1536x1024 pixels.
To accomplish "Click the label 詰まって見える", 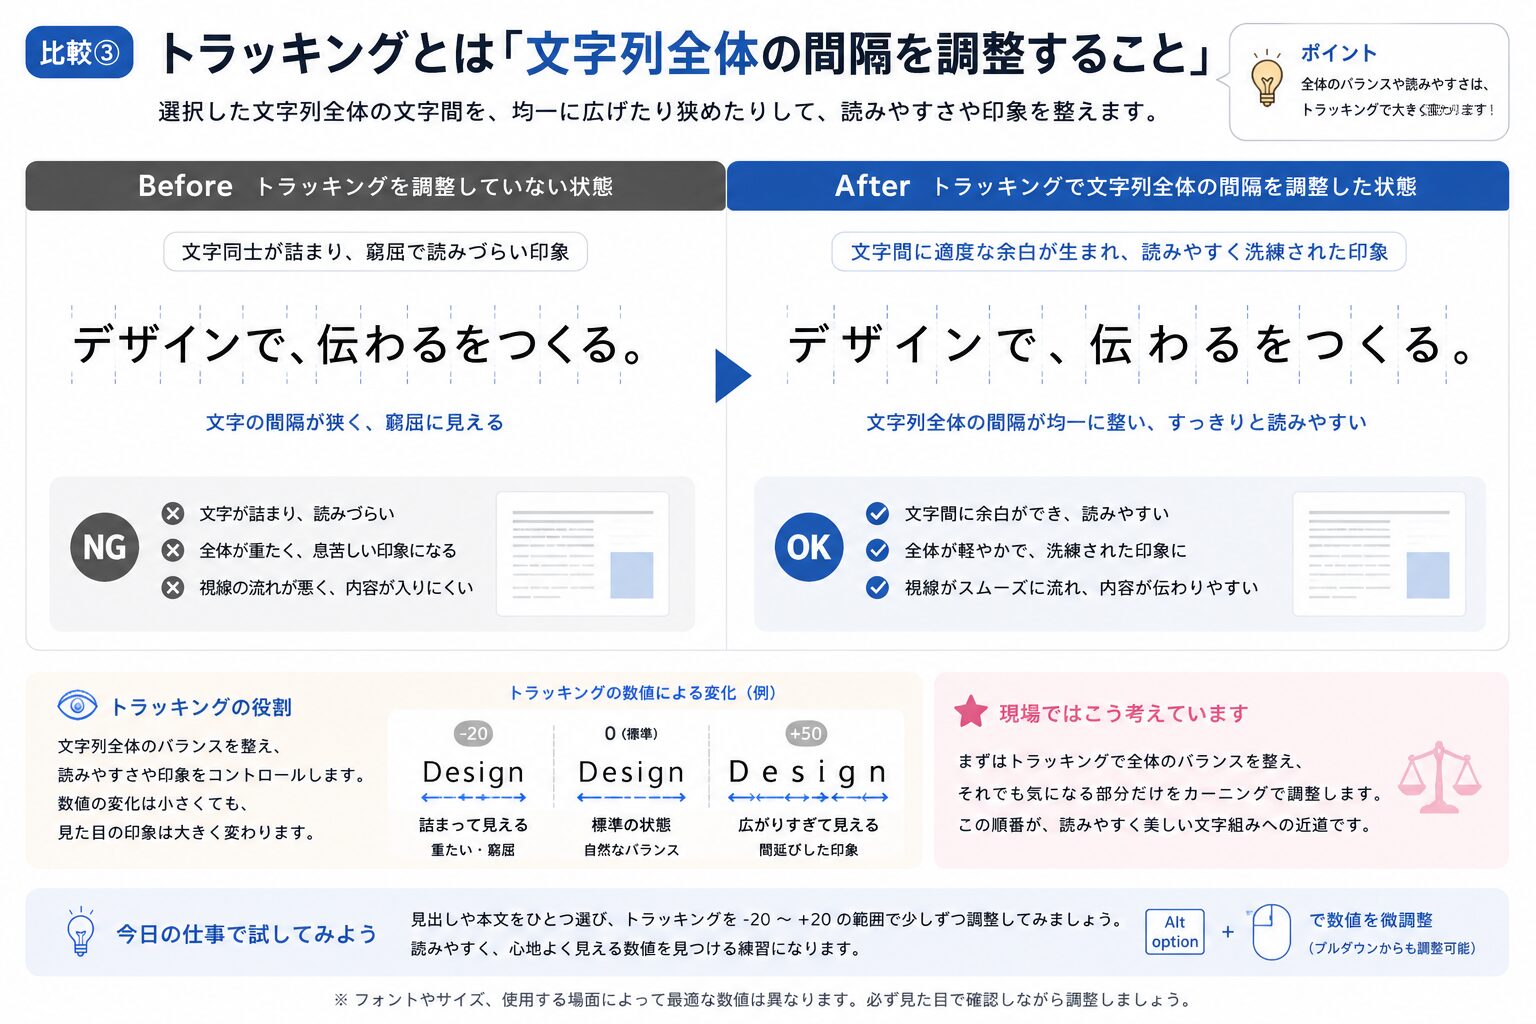I will (x=473, y=825).
